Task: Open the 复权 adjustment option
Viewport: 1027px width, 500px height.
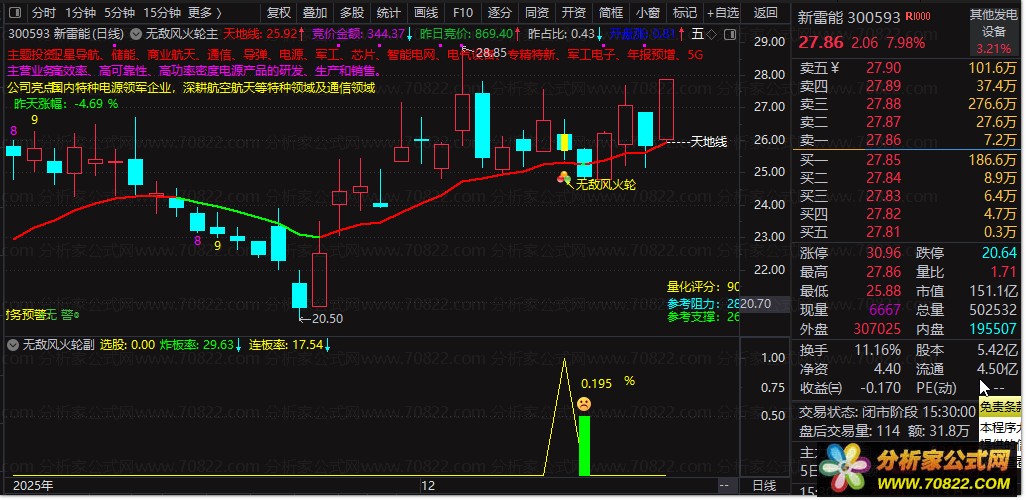Action: point(279,12)
